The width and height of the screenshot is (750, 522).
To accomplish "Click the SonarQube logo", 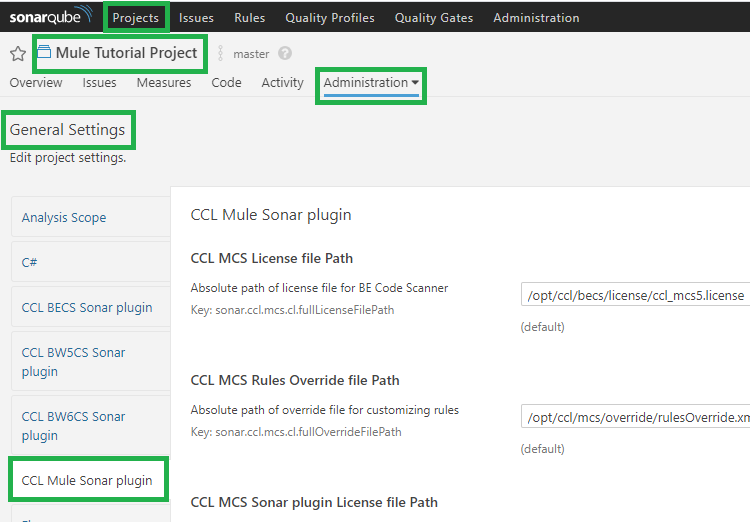I will pyautogui.click(x=50, y=15).
